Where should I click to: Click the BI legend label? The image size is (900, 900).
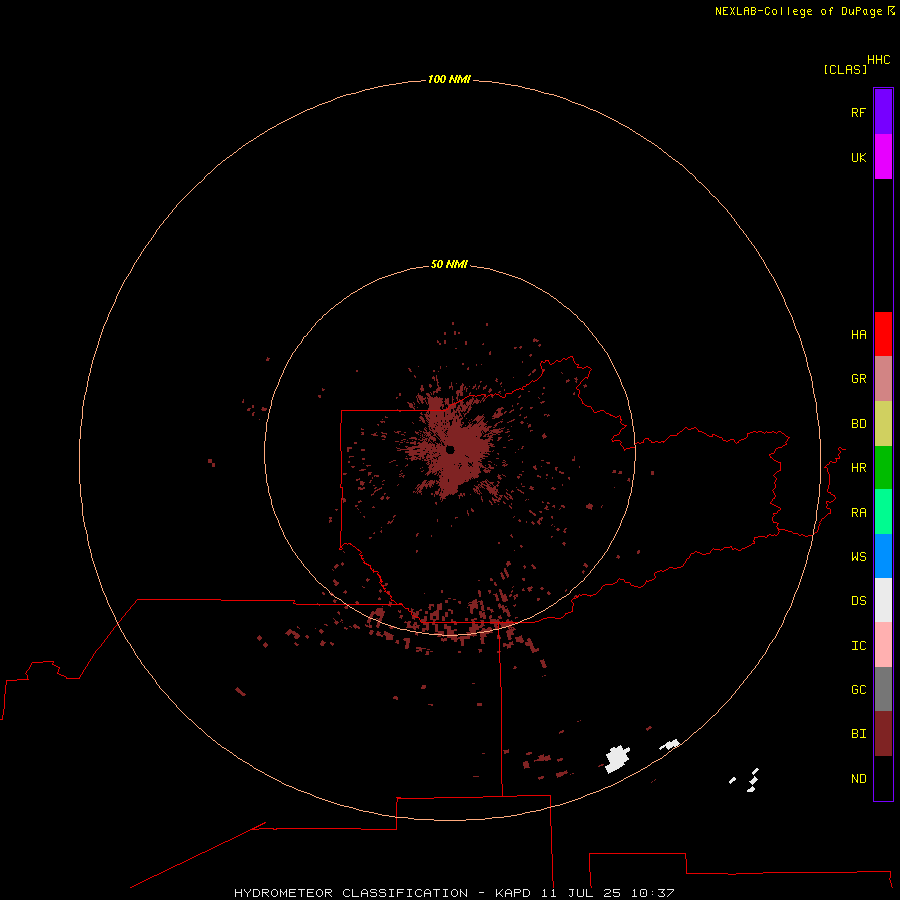pyautogui.click(x=858, y=734)
